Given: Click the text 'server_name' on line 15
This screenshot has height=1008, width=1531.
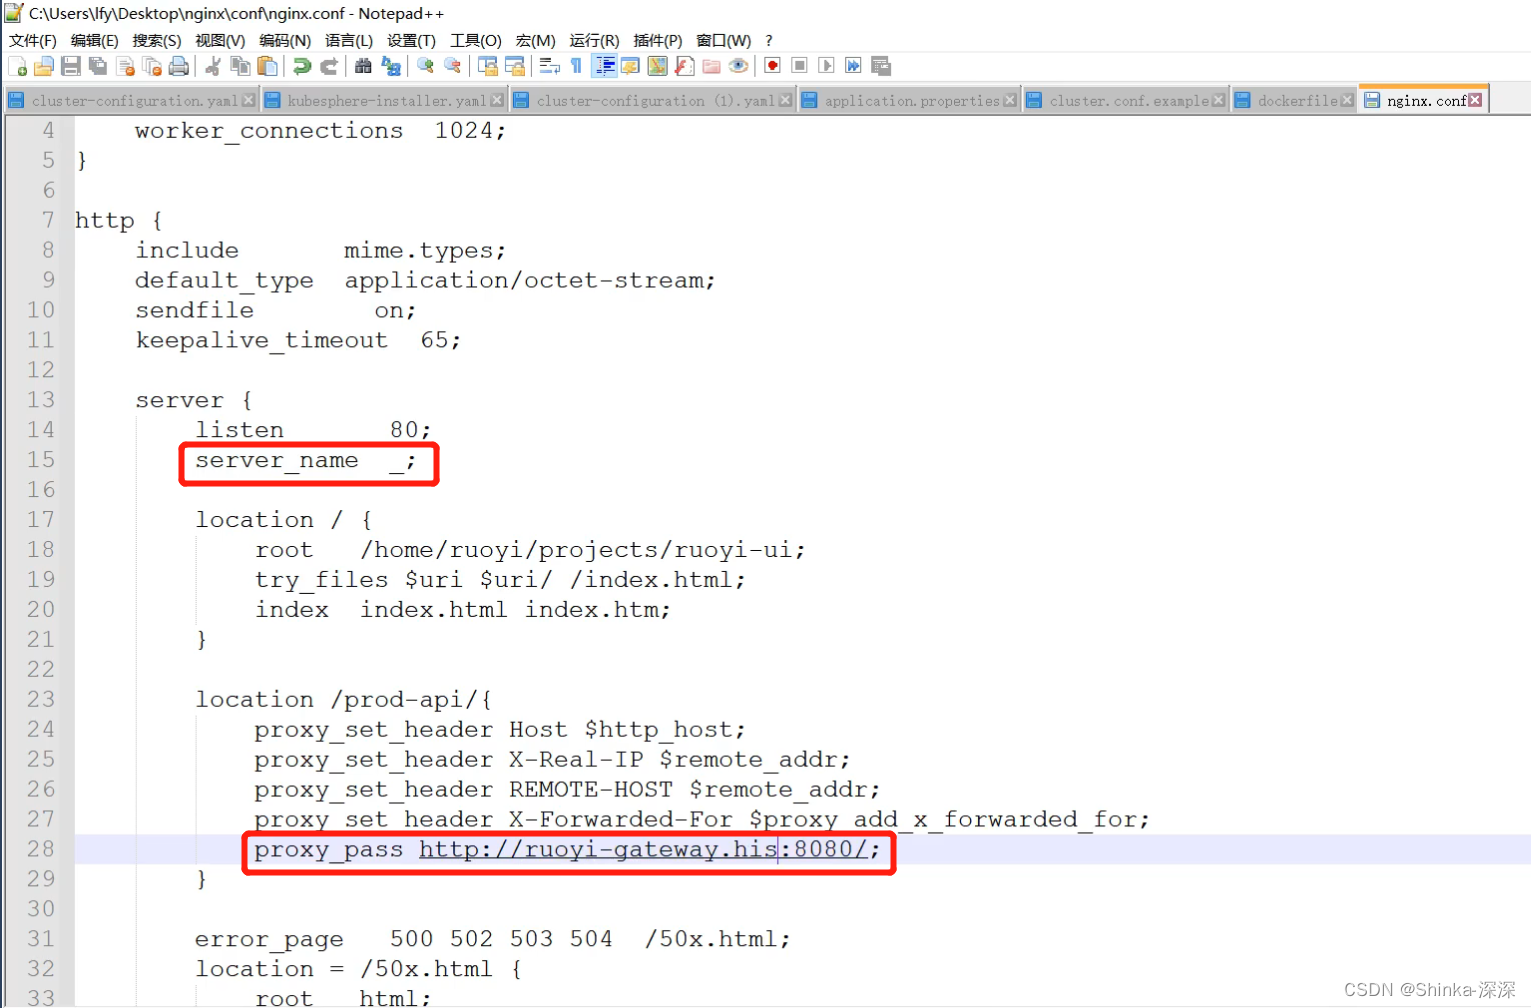Looking at the screenshot, I should pos(276,460).
